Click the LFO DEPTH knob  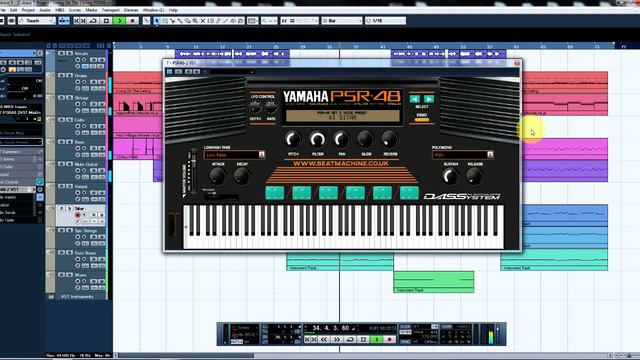255,108
